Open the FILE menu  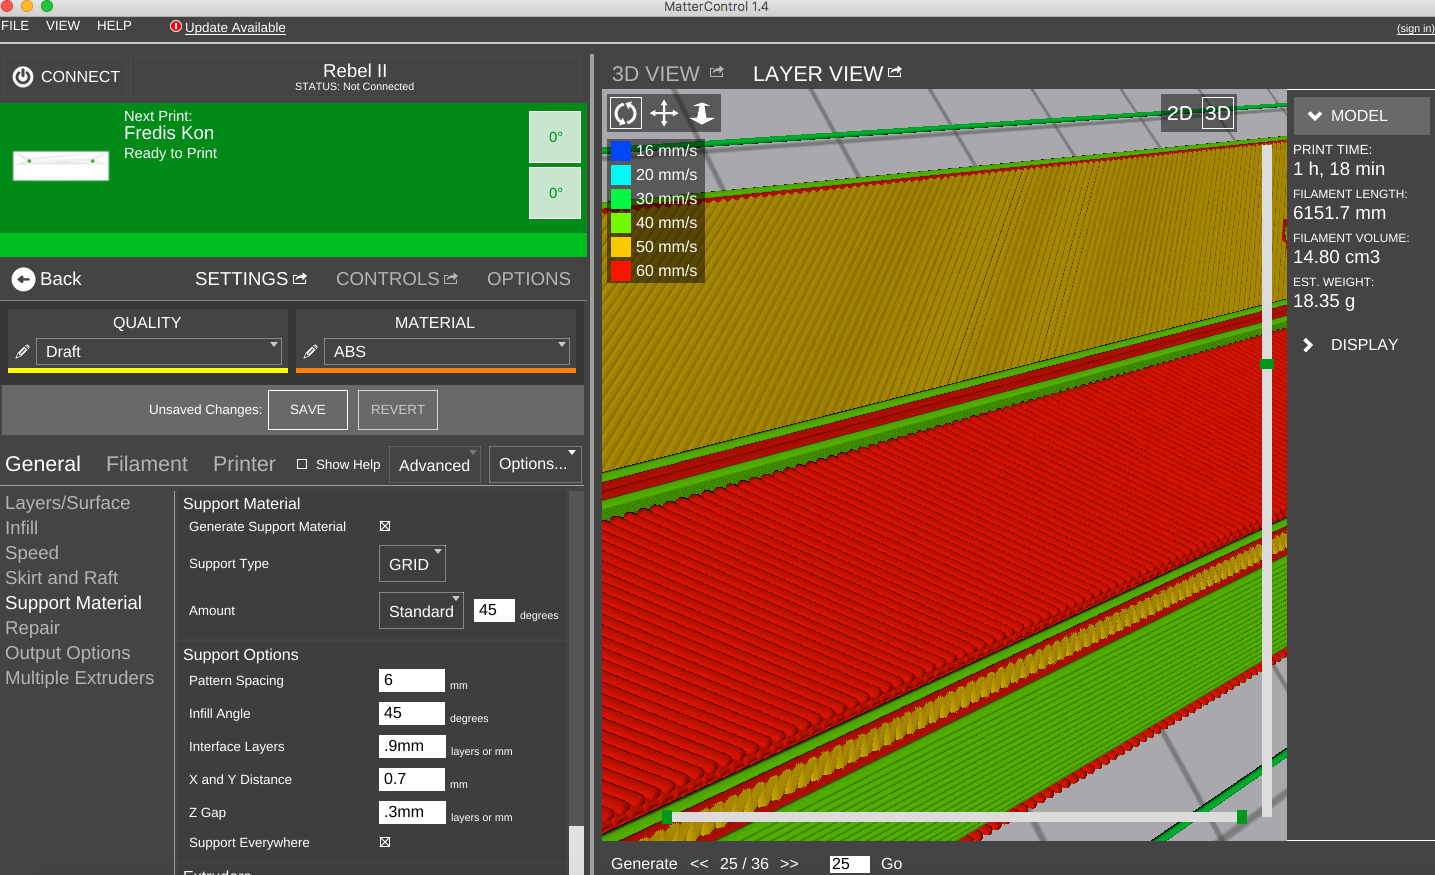[x=15, y=26]
